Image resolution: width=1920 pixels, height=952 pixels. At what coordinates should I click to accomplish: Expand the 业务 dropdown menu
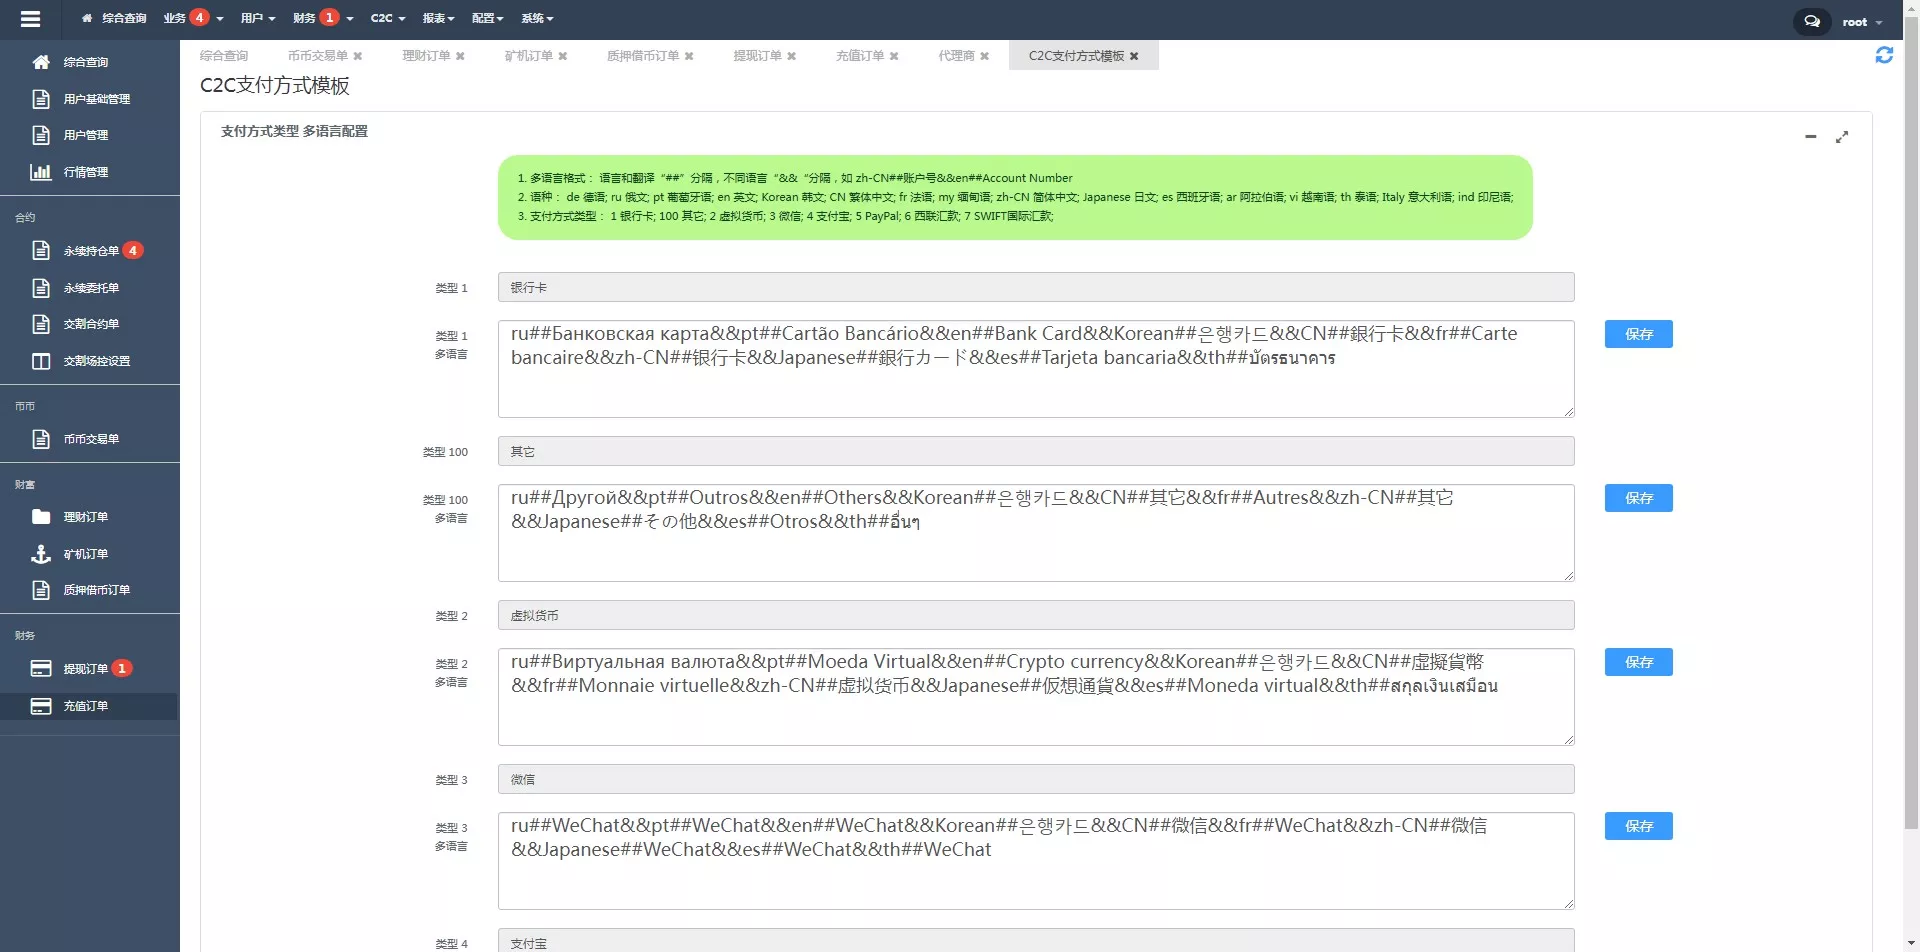(x=193, y=18)
